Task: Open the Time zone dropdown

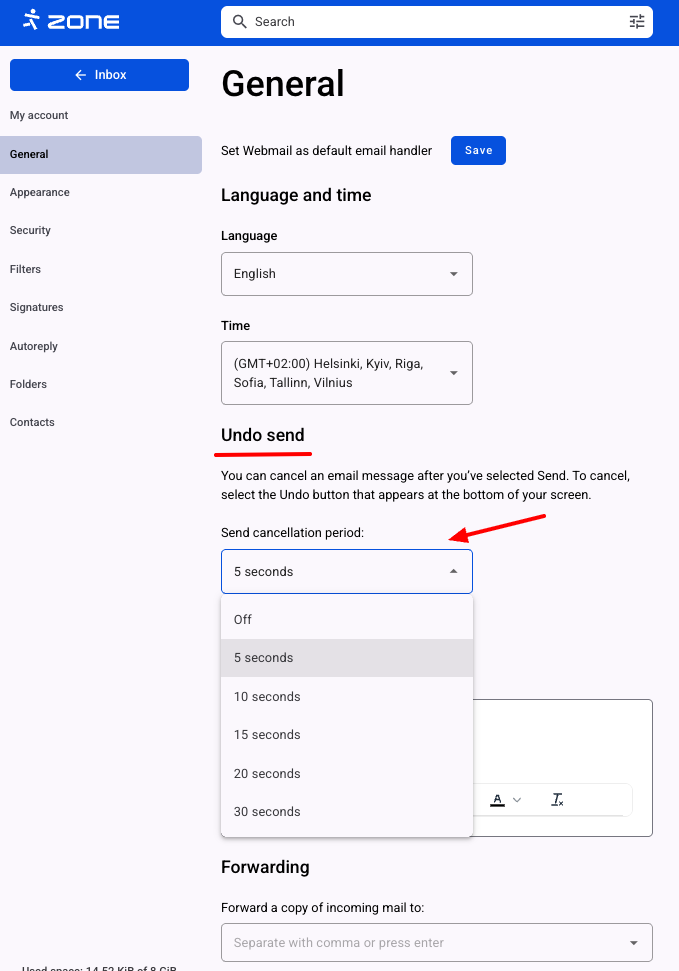Action: 346,373
